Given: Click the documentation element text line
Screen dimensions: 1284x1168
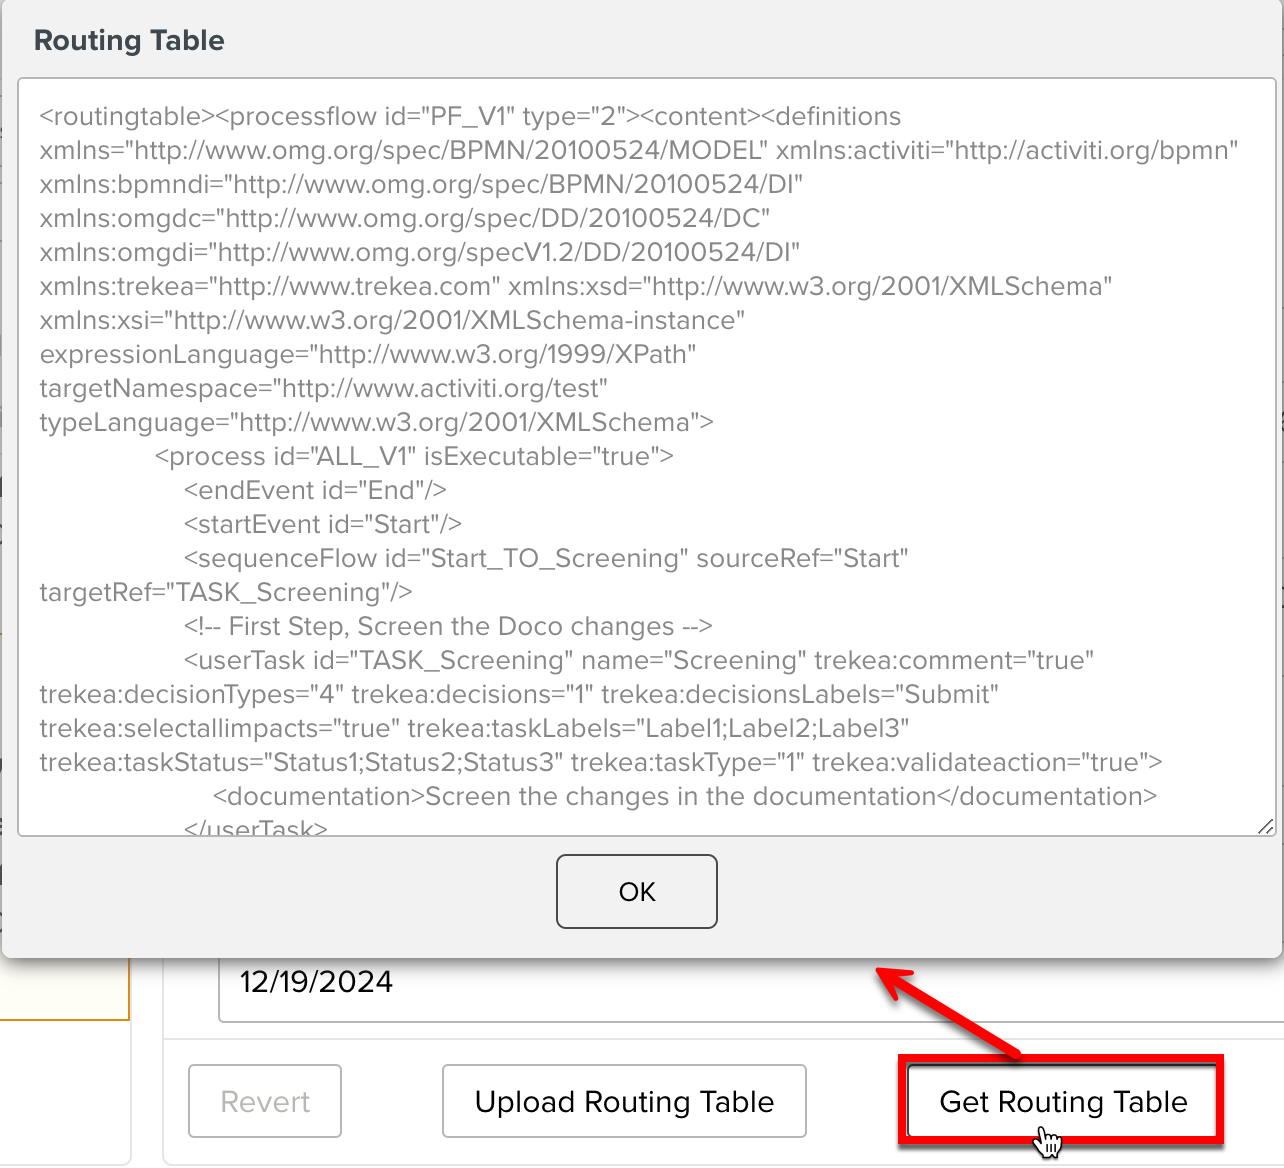Looking at the screenshot, I should point(684,796).
